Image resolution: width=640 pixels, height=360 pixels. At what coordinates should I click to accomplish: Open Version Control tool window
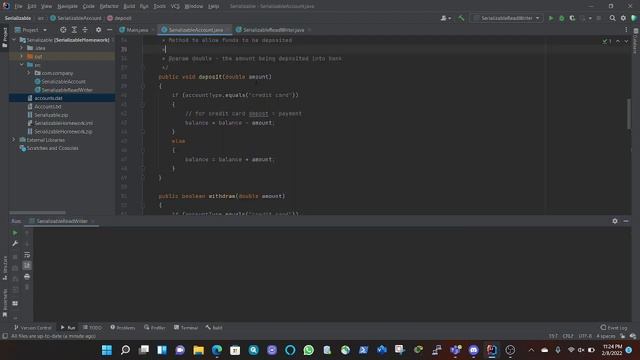pos(33,328)
